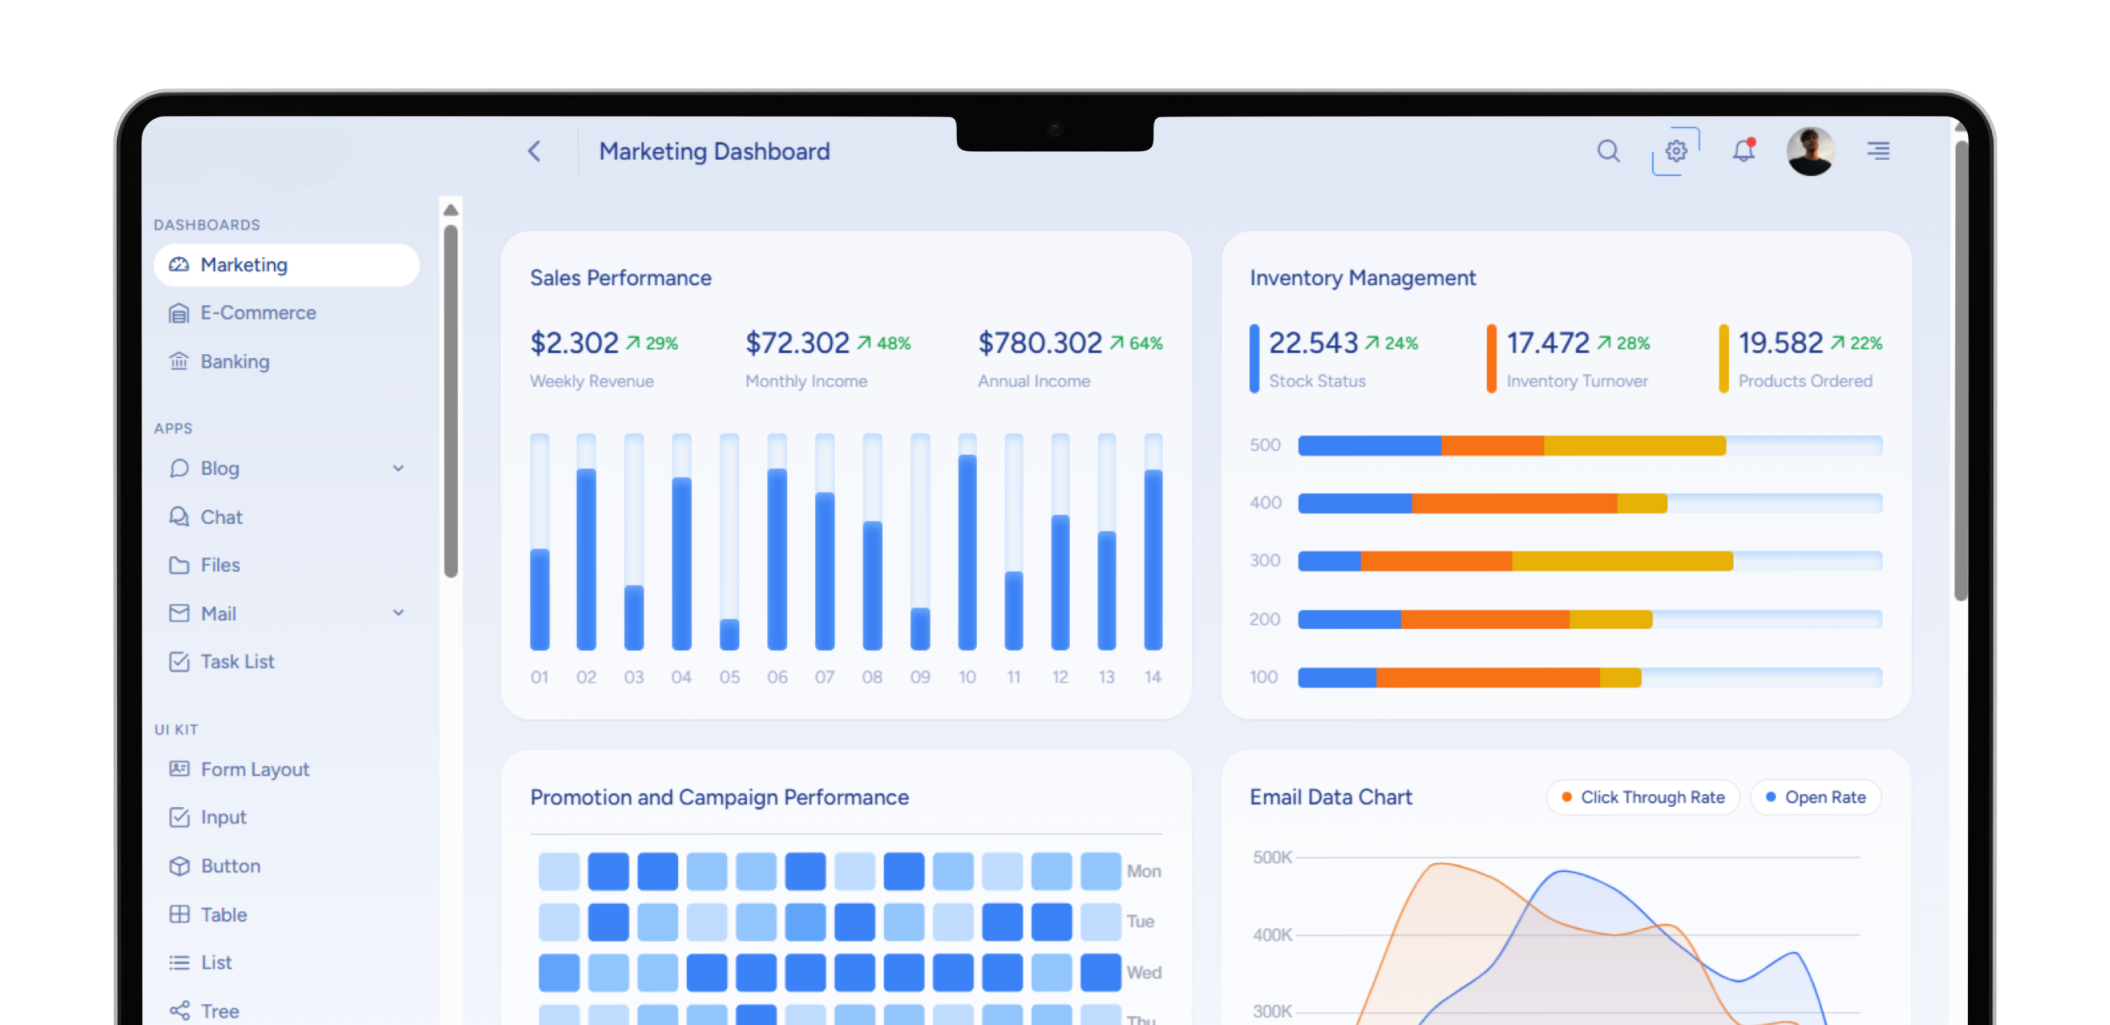
Task: Click the Files folder icon in sidebar
Action: pos(179,565)
